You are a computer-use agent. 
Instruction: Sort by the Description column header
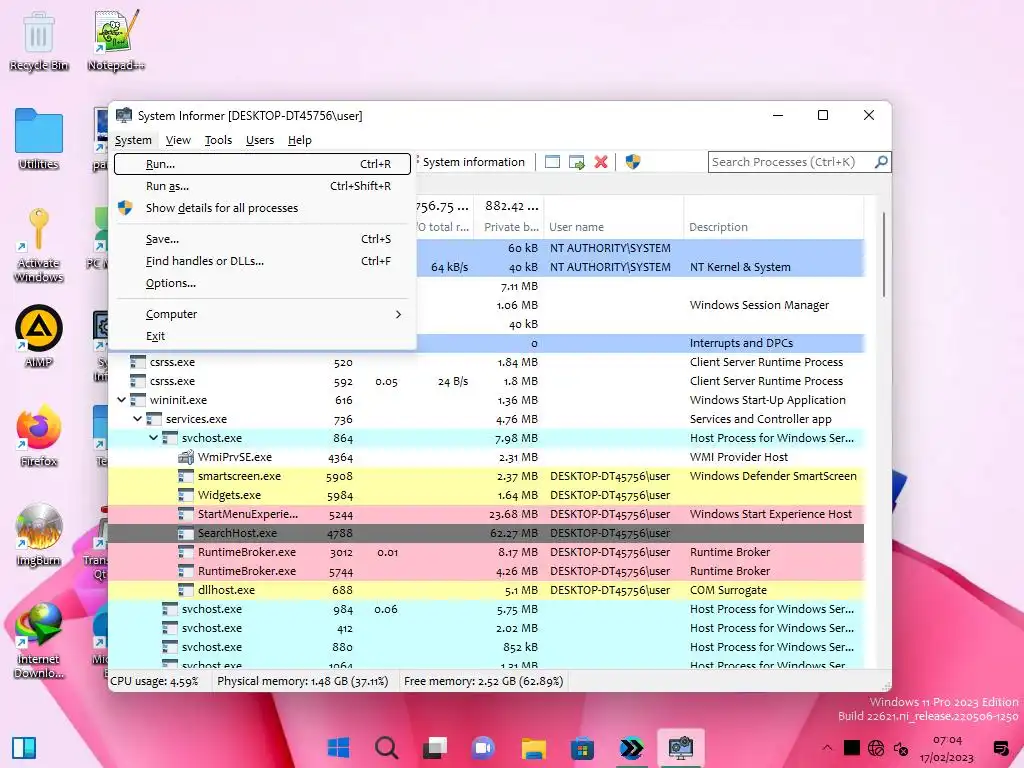(773, 227)
